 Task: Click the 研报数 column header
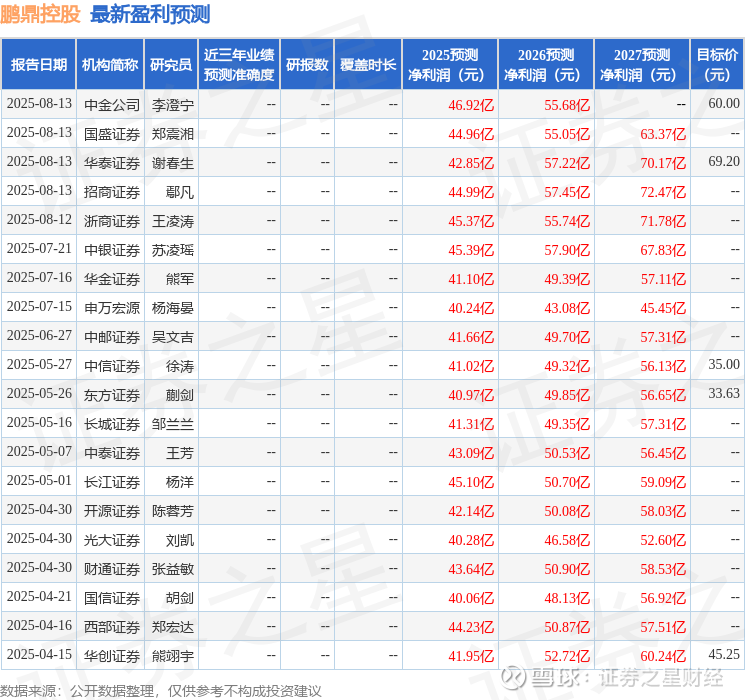pos(307,65)
